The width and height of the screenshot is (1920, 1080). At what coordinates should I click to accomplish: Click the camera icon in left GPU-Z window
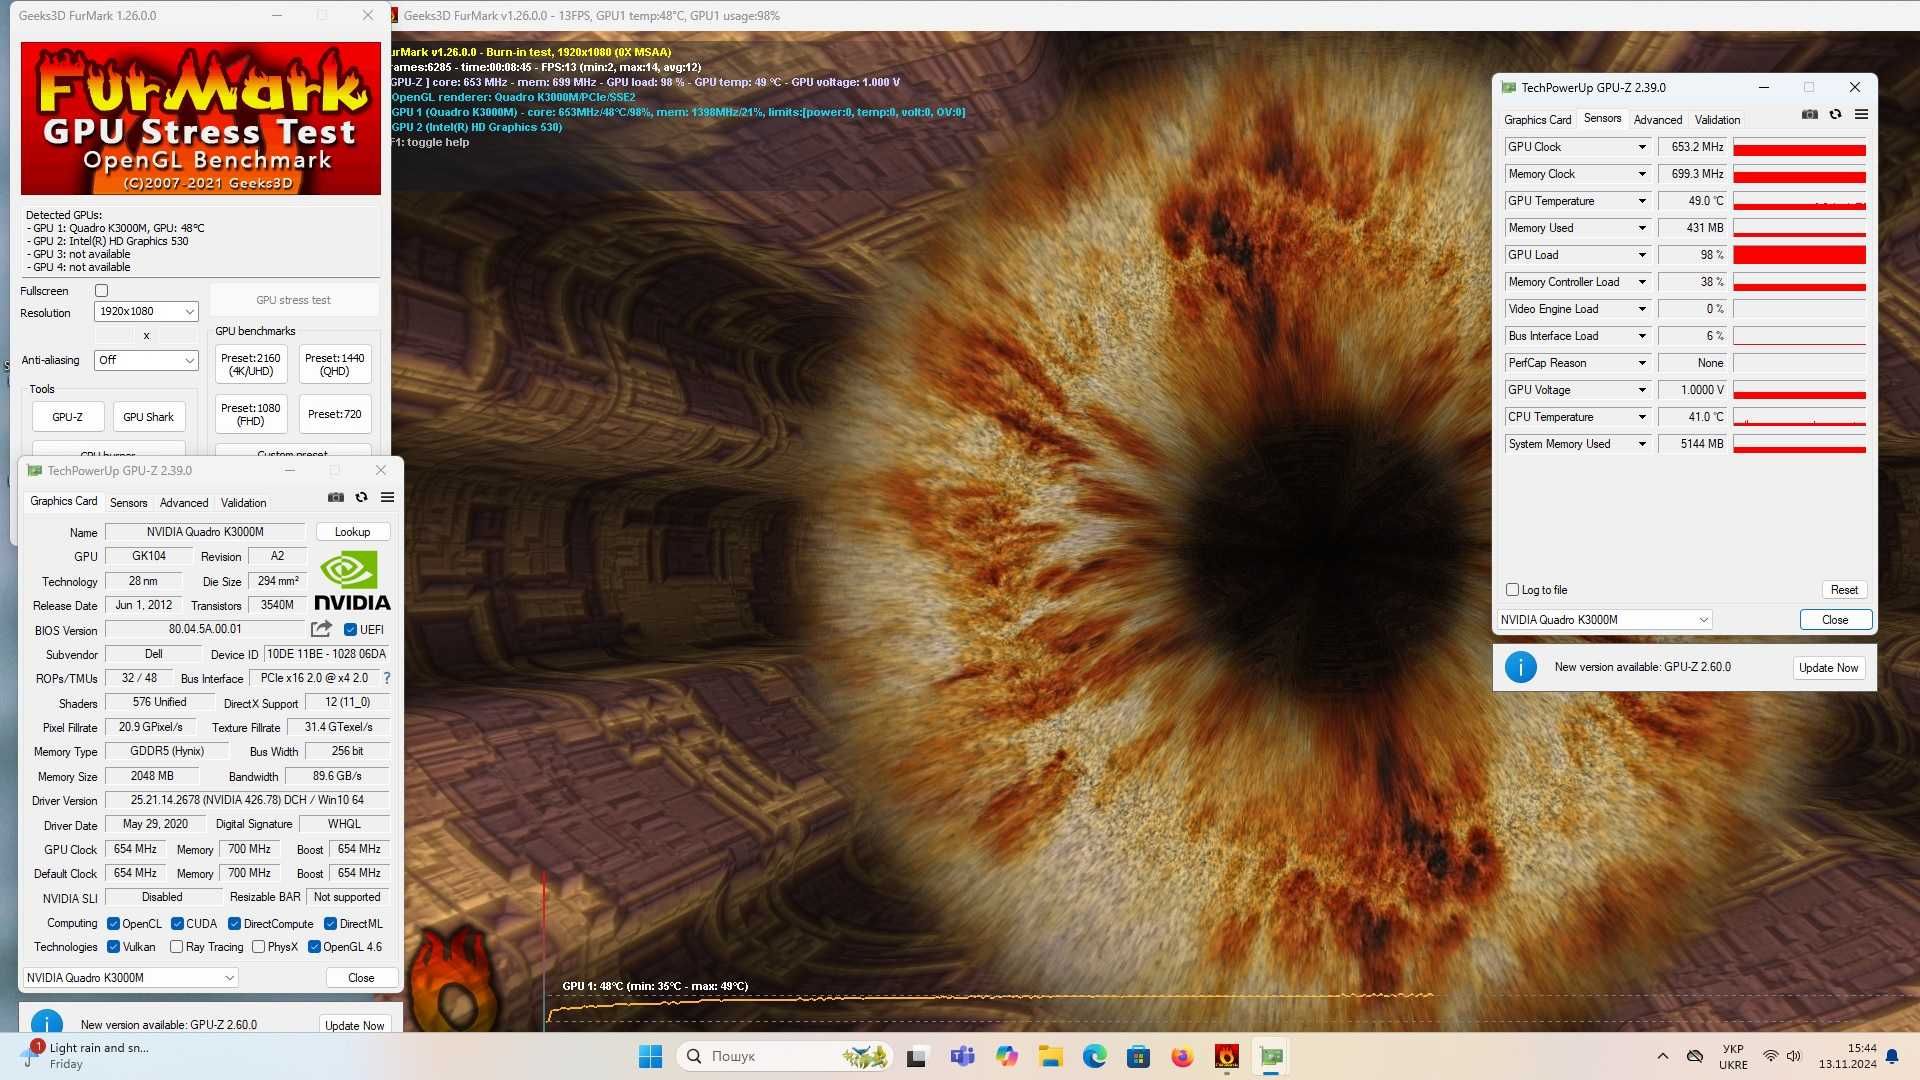336,498
